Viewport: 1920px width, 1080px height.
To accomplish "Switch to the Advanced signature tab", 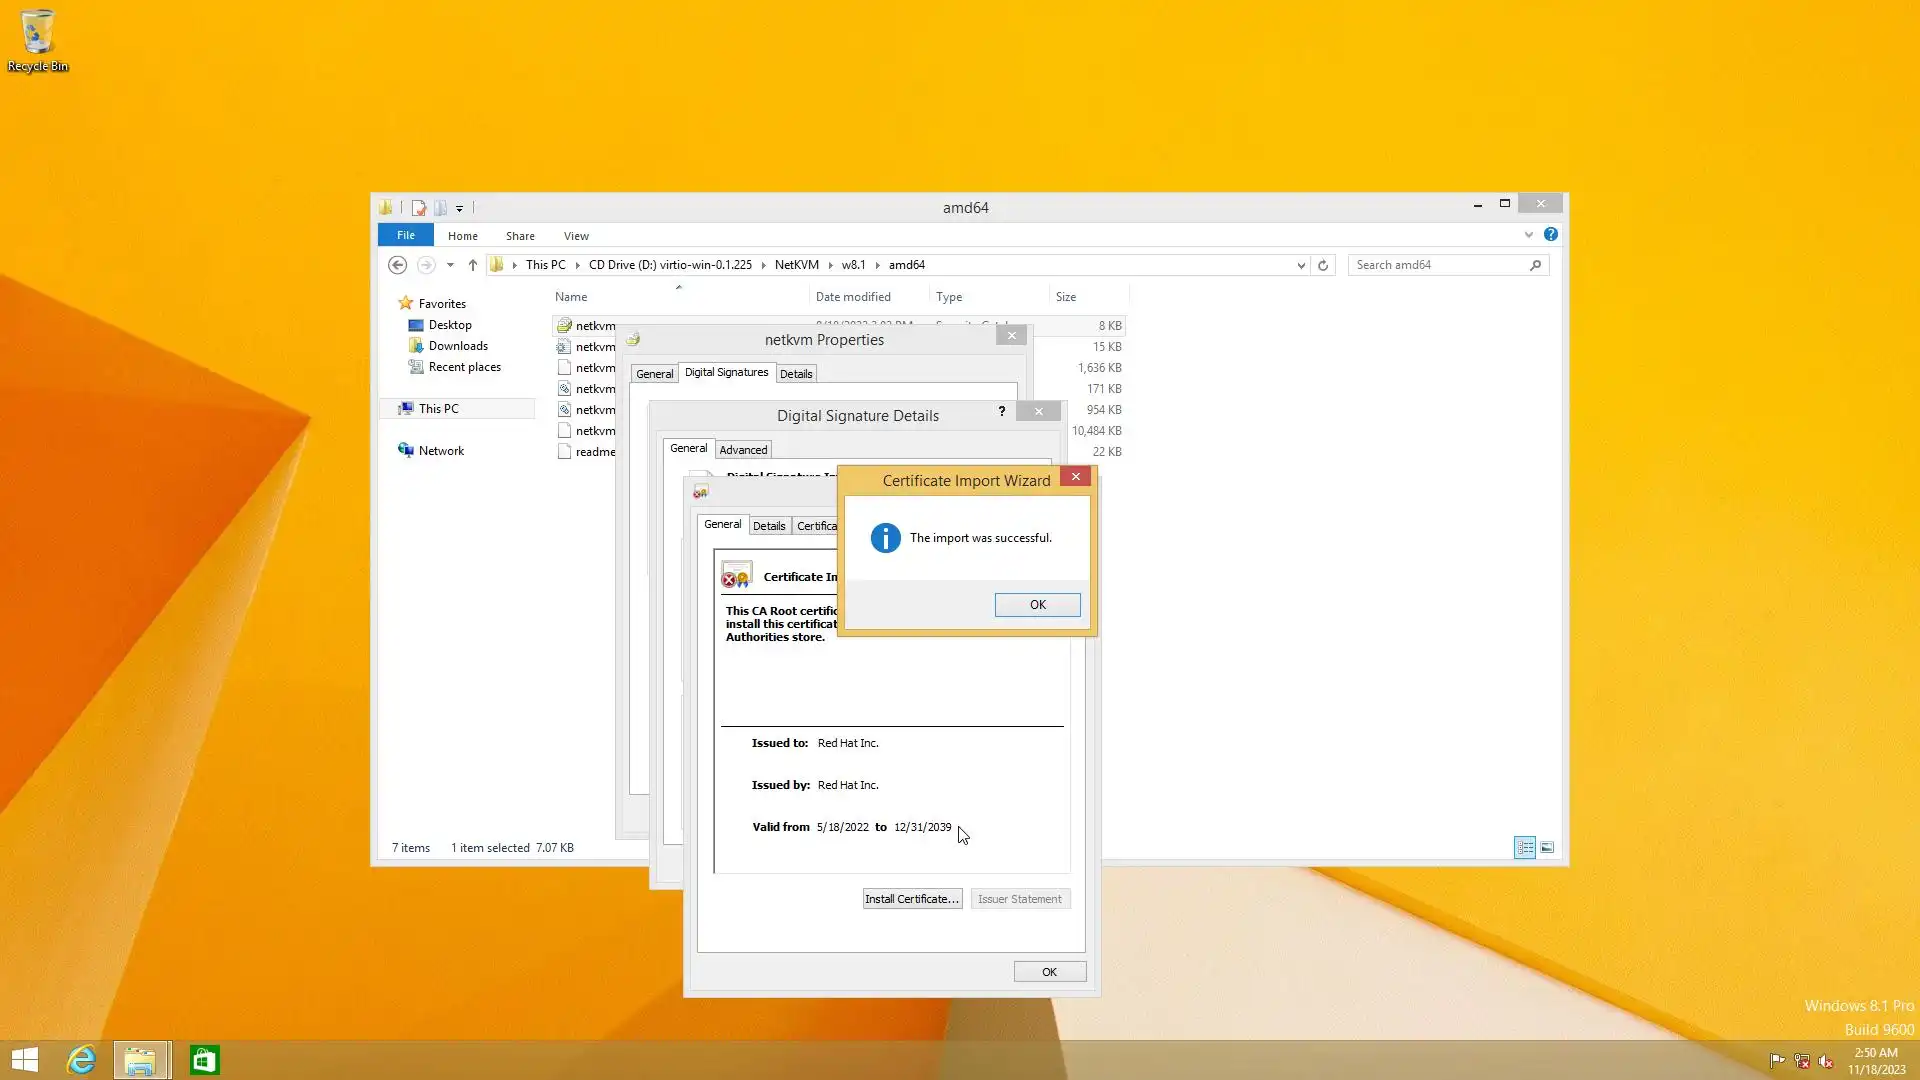I will click(x=743, y=450).
